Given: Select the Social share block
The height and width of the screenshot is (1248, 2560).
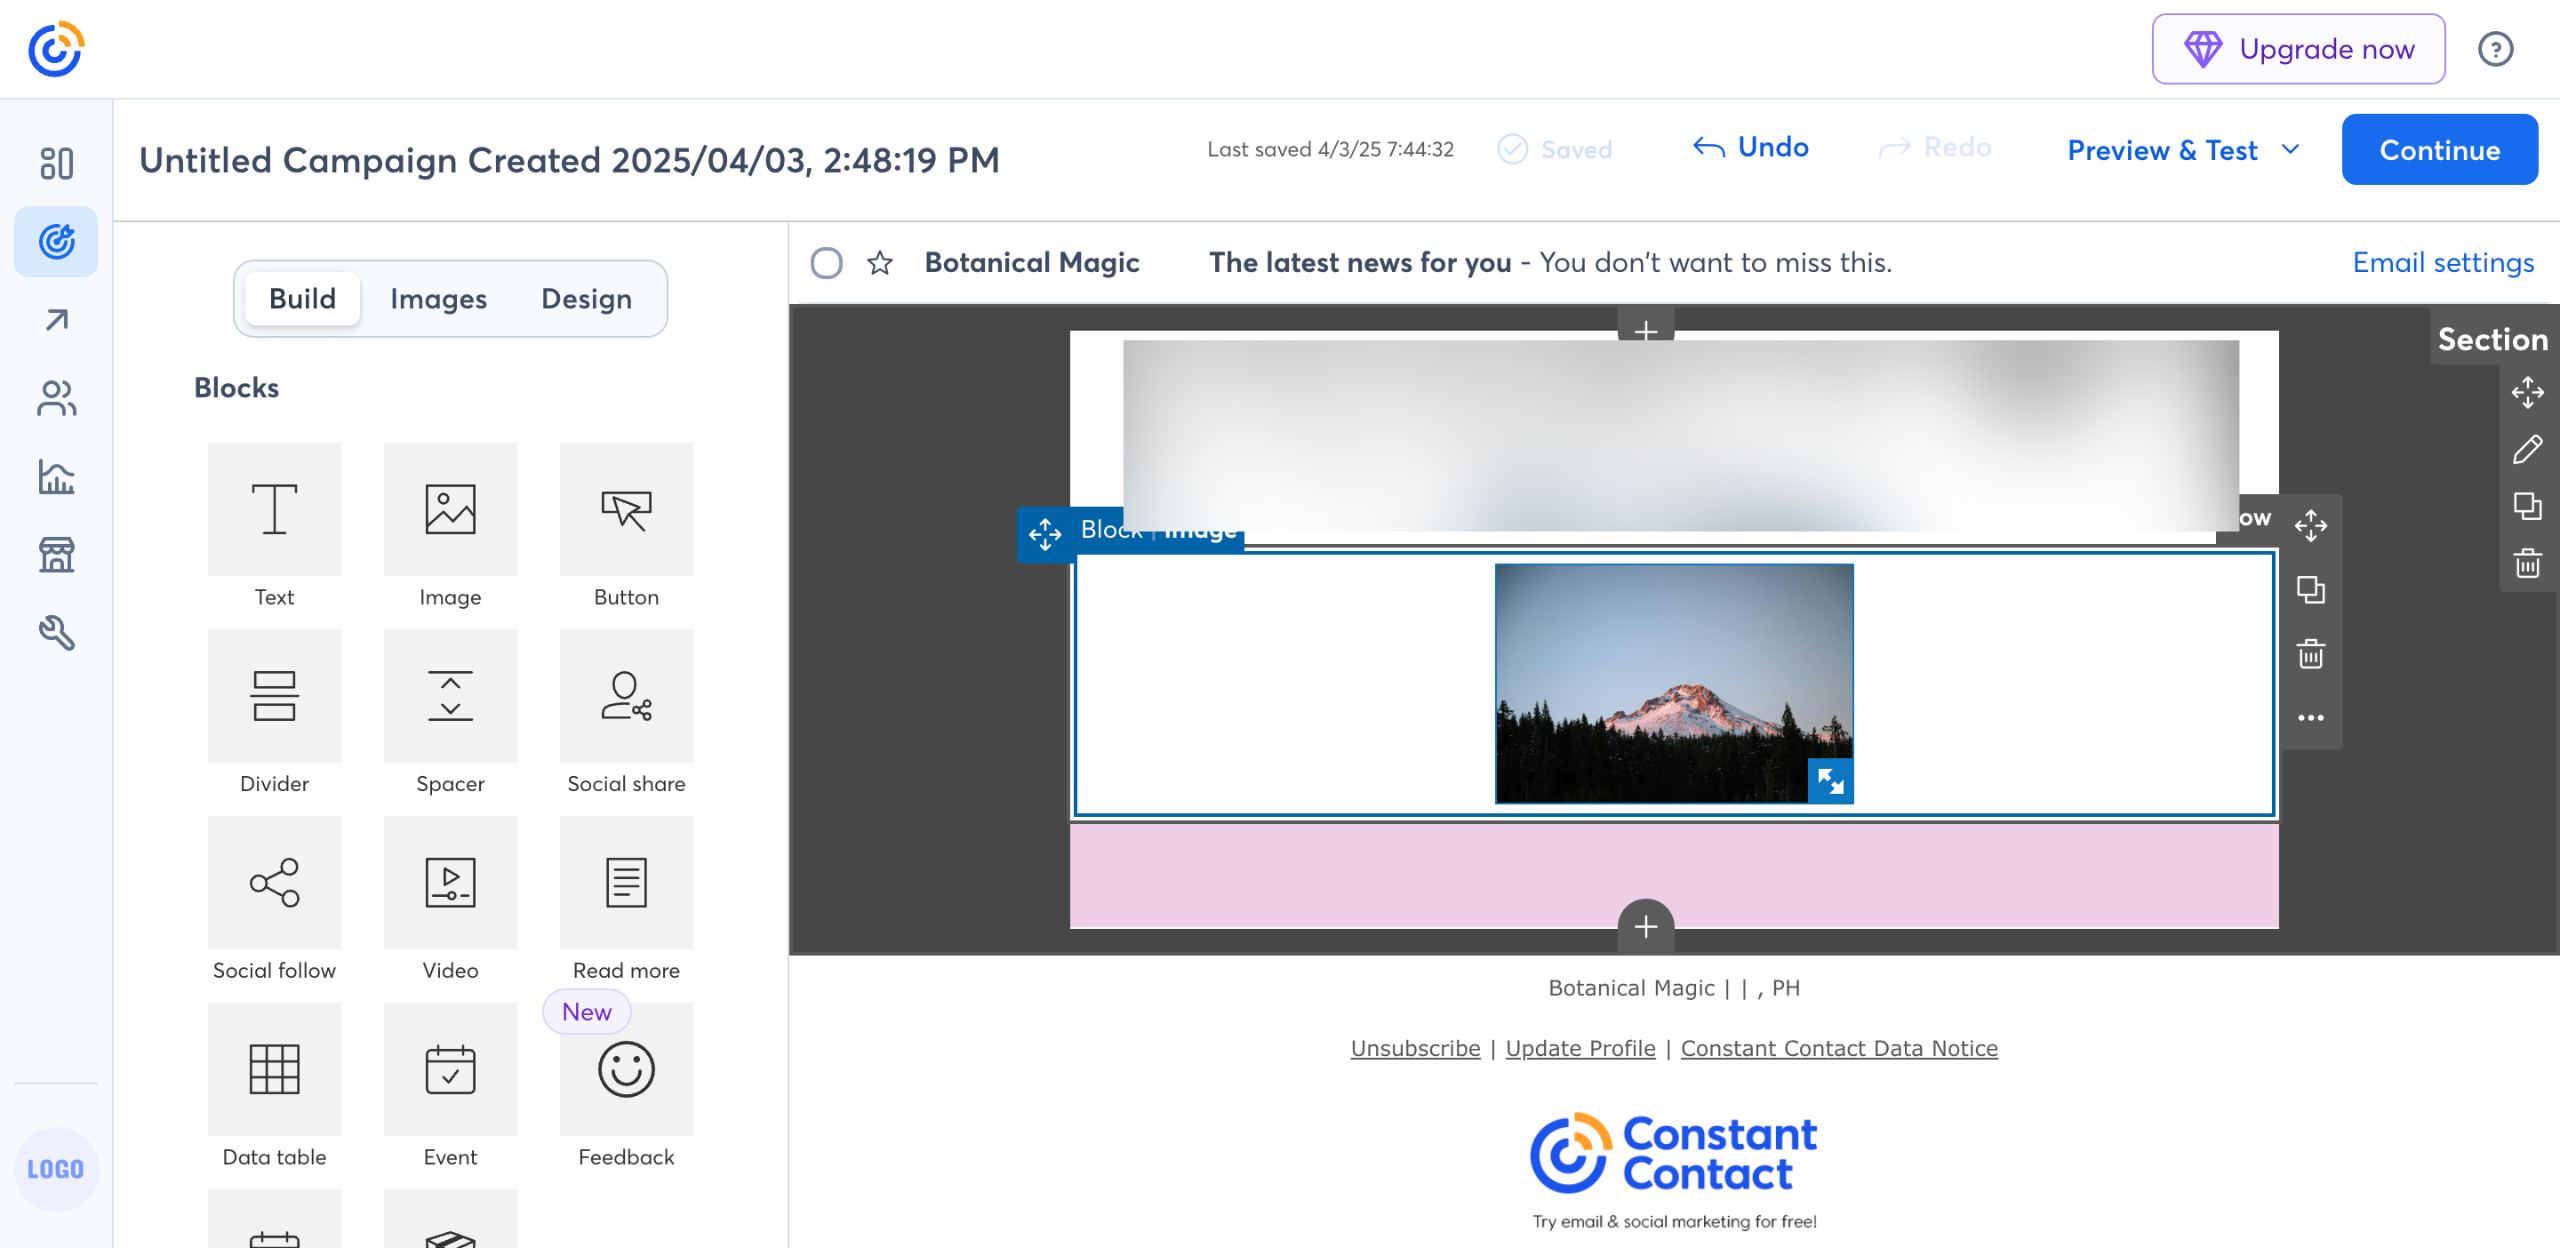Looking at the screenshot, I should (x=626, y=713).
